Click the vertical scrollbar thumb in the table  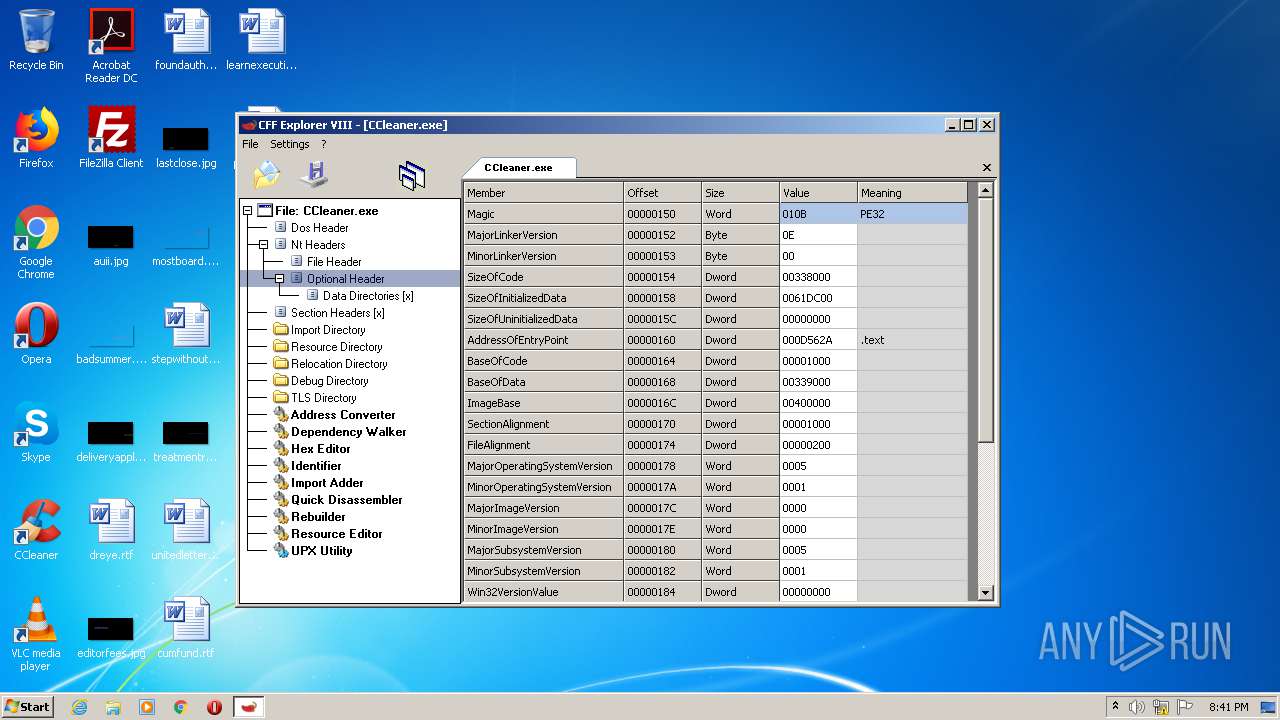985,320
